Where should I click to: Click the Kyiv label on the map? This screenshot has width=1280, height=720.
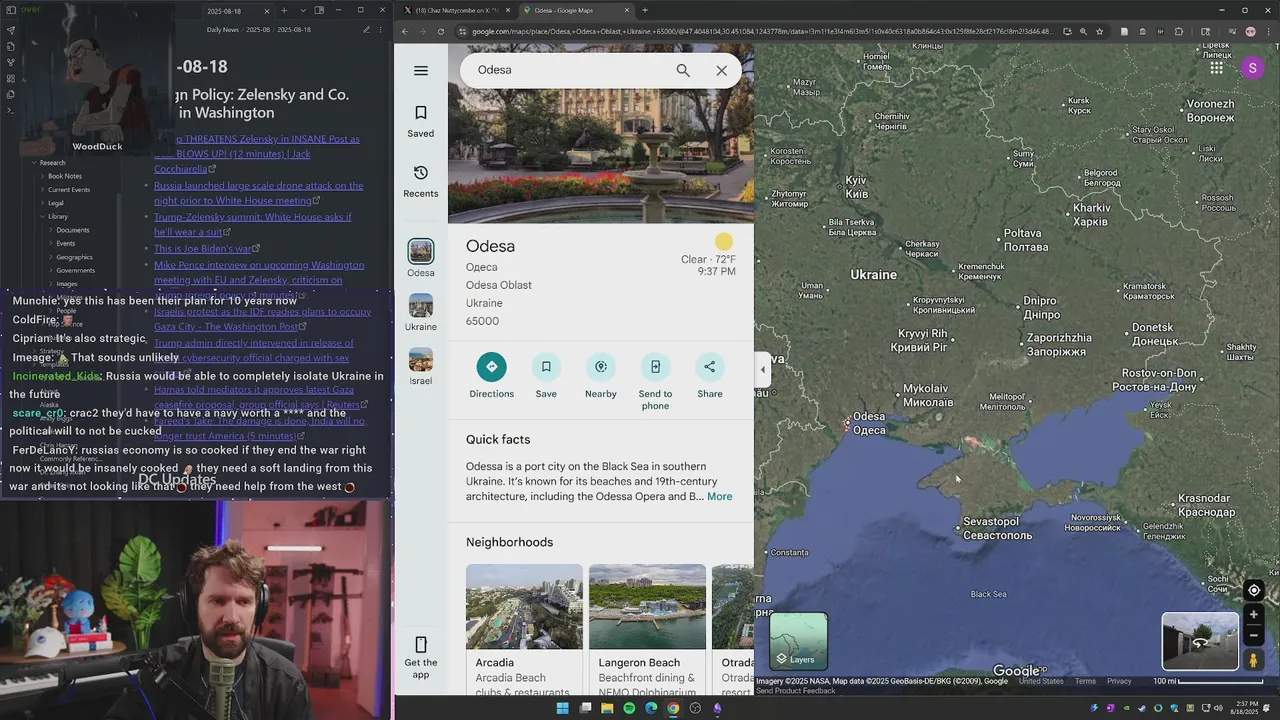coord(857,187)
